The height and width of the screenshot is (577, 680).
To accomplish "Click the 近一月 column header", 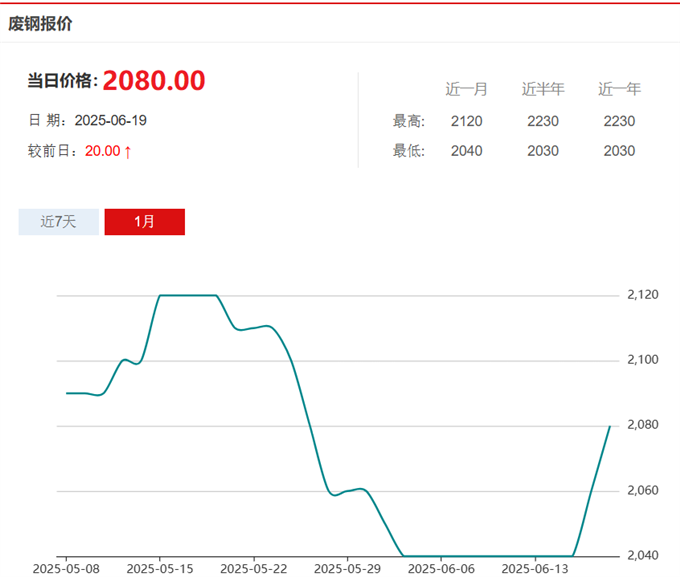I will point(466,89).
